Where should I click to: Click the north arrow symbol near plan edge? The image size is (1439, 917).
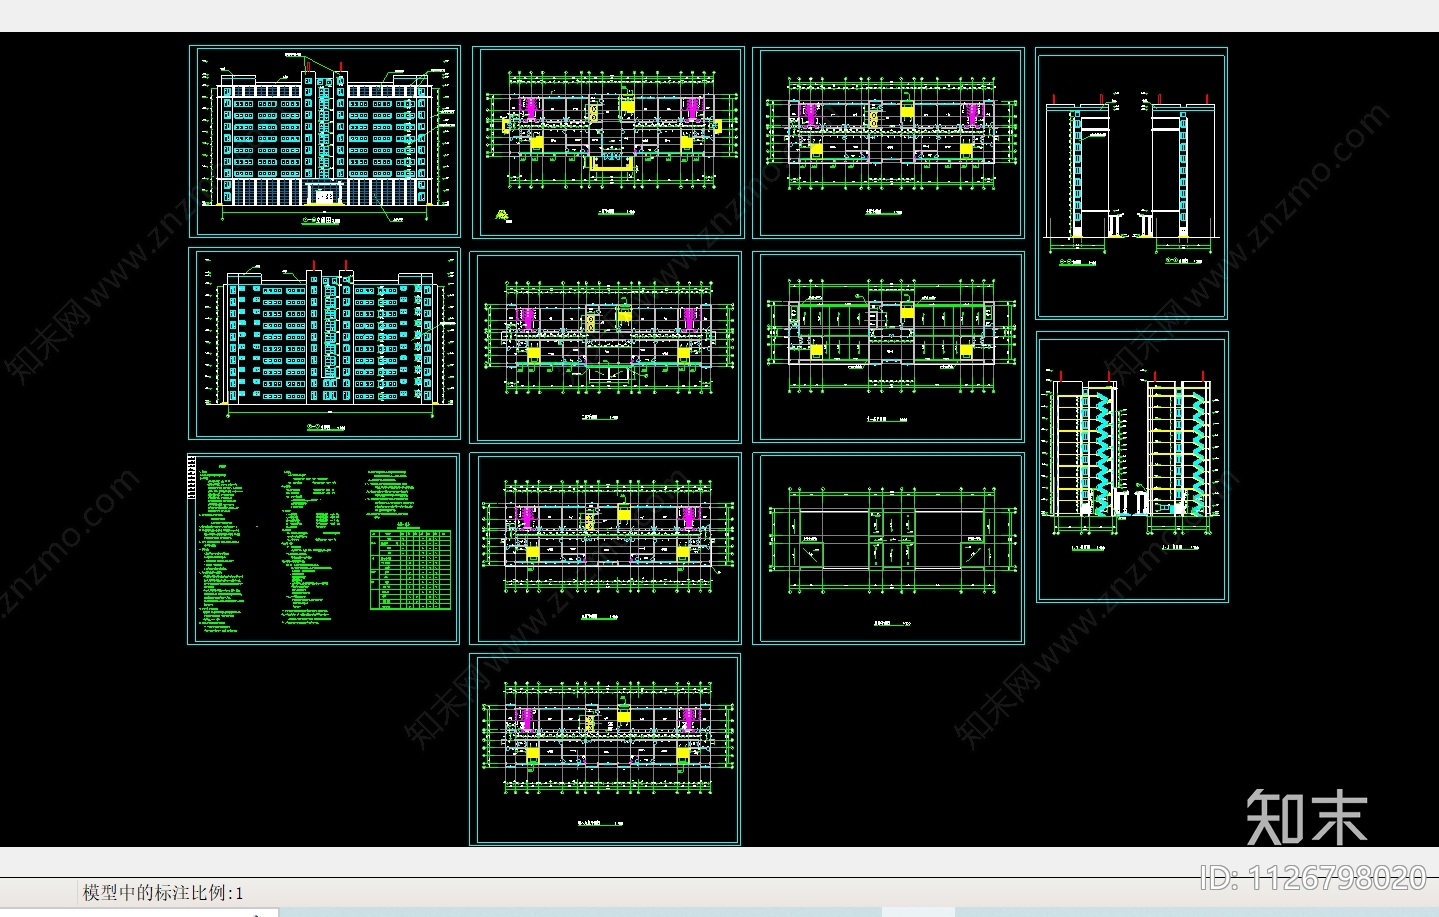pyautogui.click(x=504, y=214)
